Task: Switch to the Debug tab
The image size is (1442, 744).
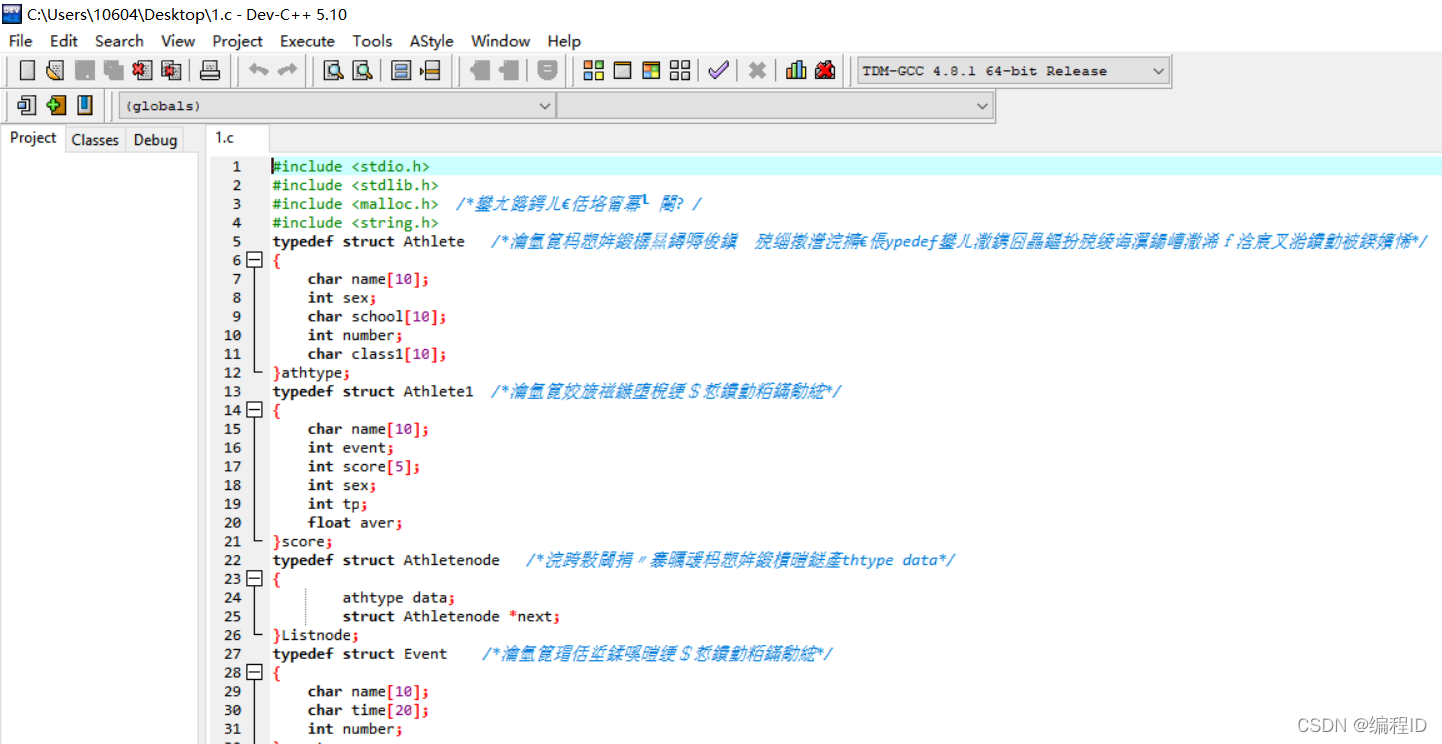Action: tap(154, 139)
